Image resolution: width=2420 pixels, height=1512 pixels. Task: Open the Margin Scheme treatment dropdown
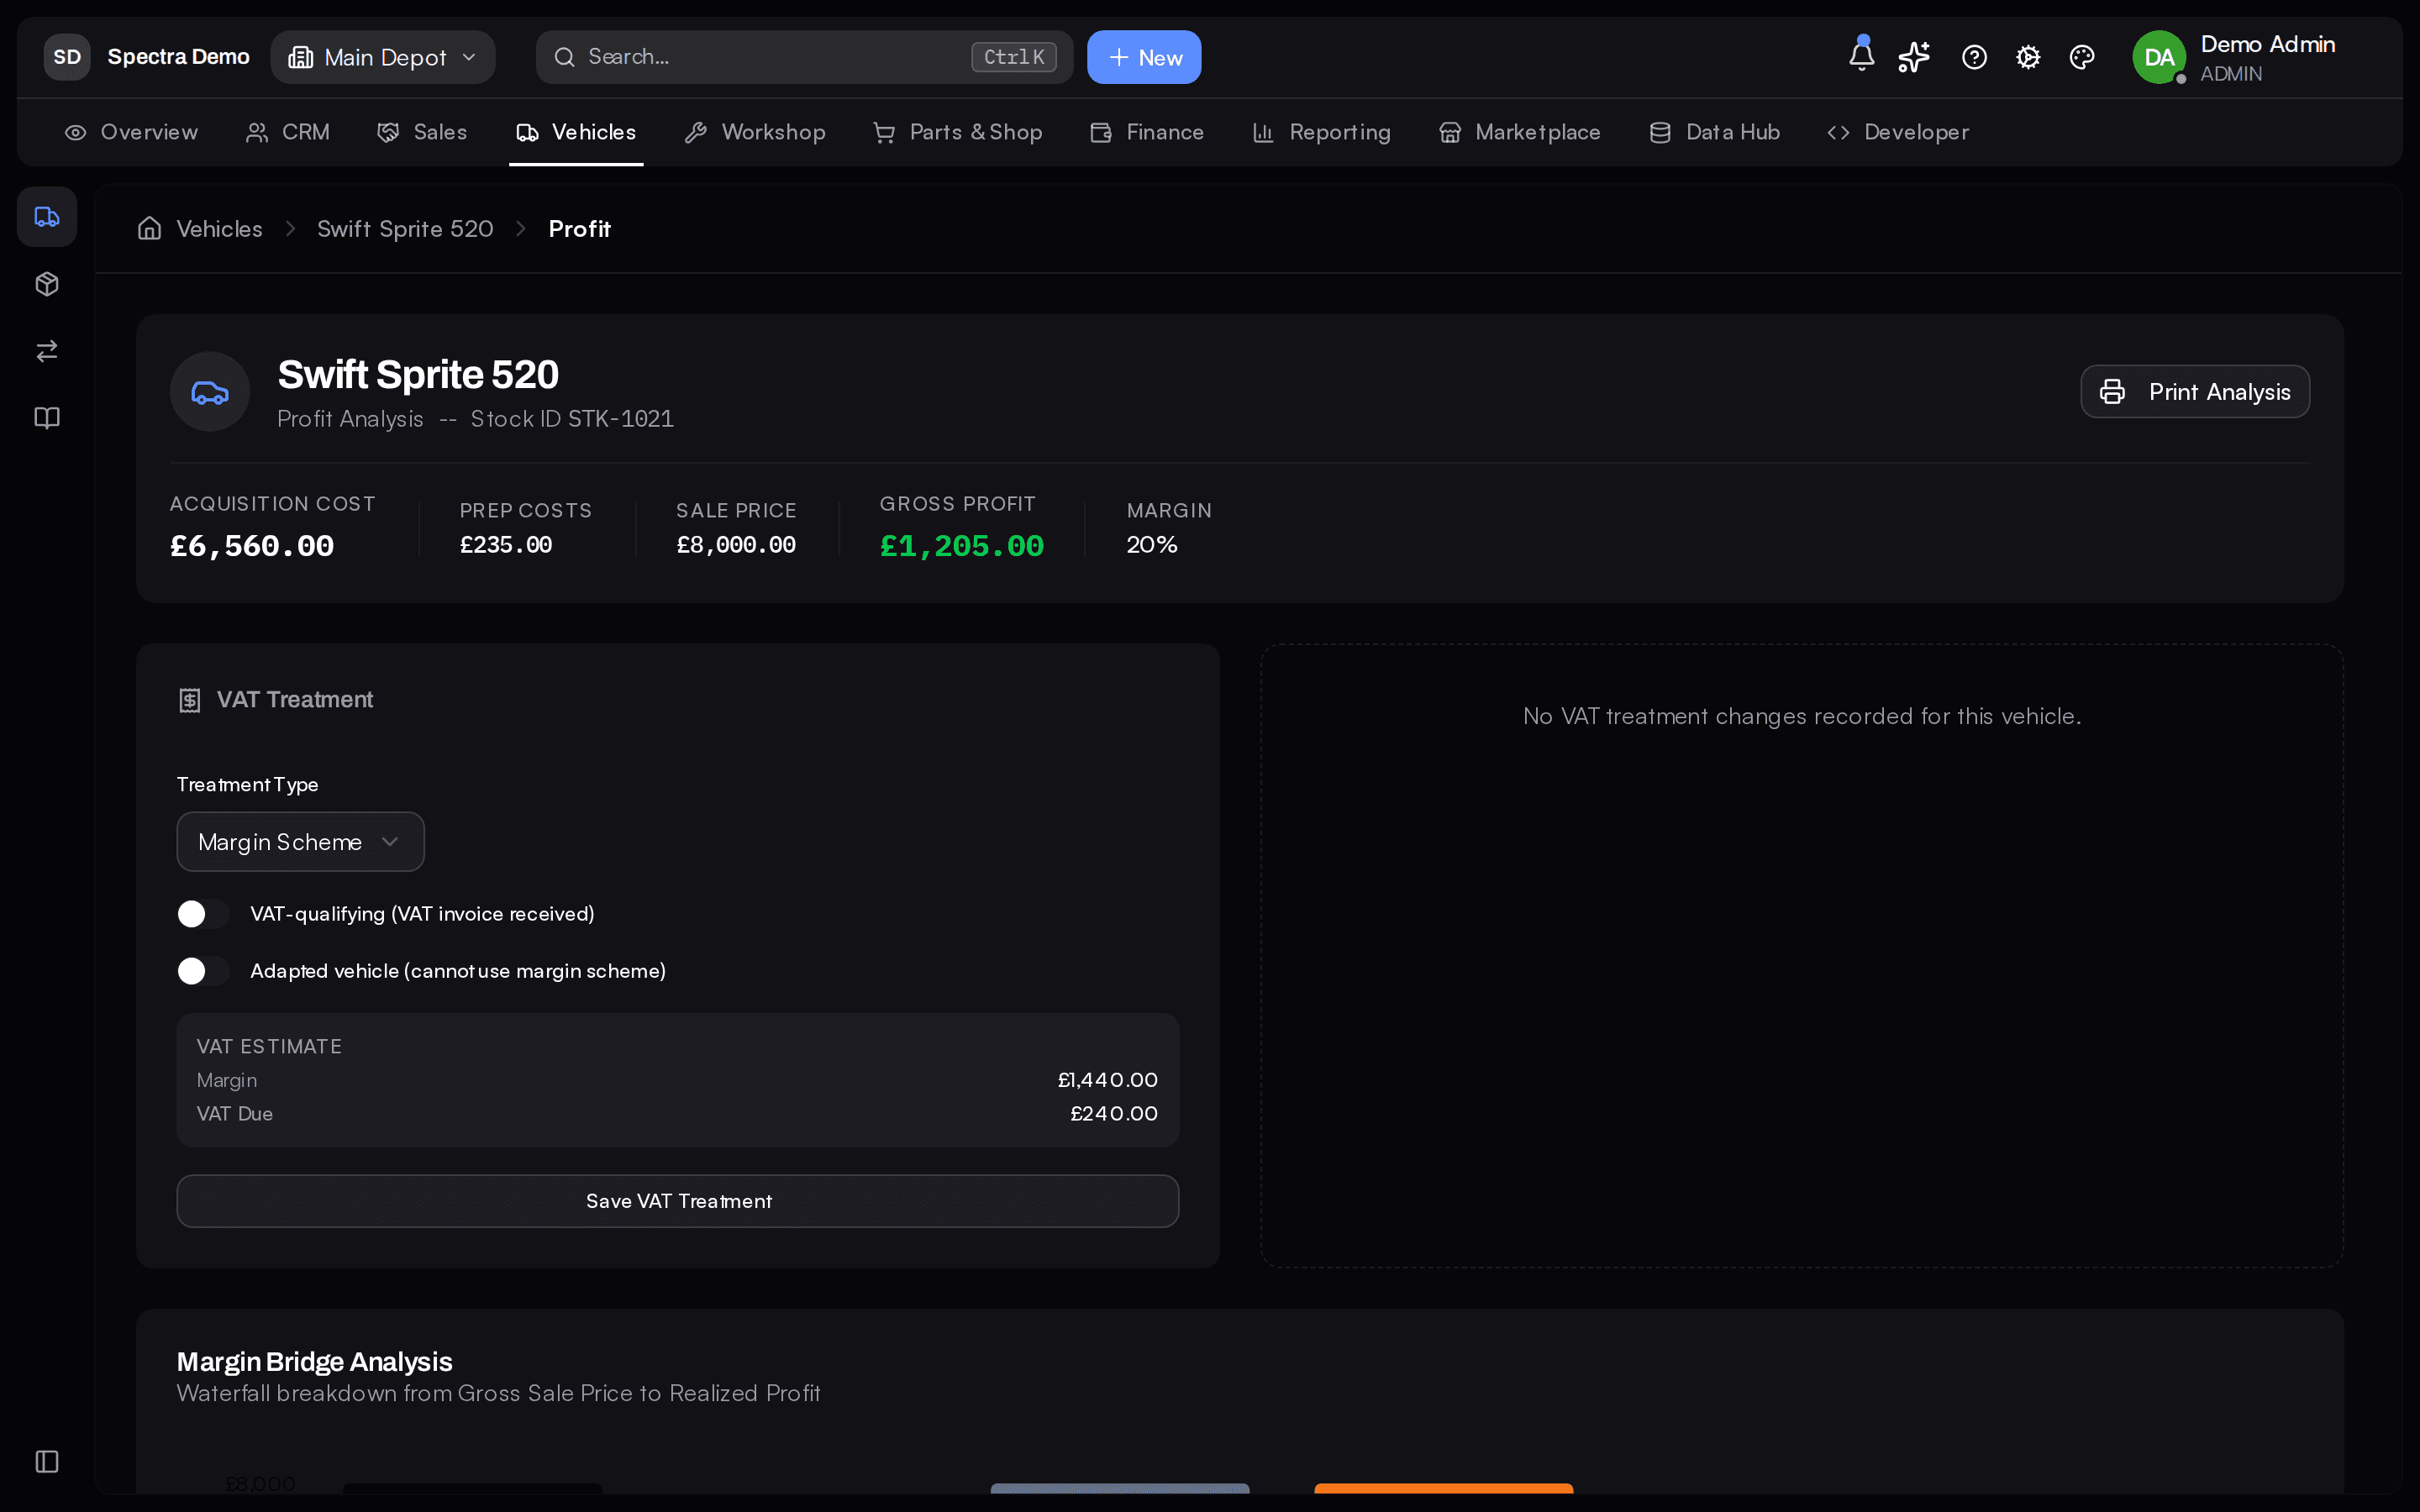click(x=300, y=841)
